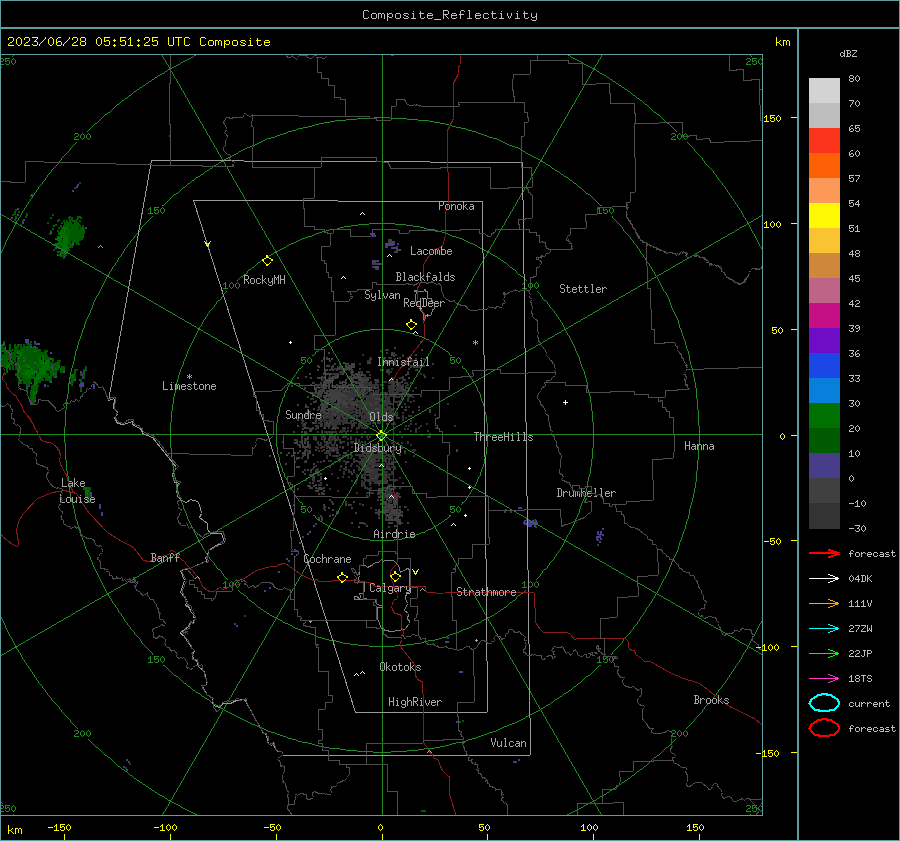Click the red forecast arrow in legend
This screenshot has width=900, height=841.
point(824,553)
